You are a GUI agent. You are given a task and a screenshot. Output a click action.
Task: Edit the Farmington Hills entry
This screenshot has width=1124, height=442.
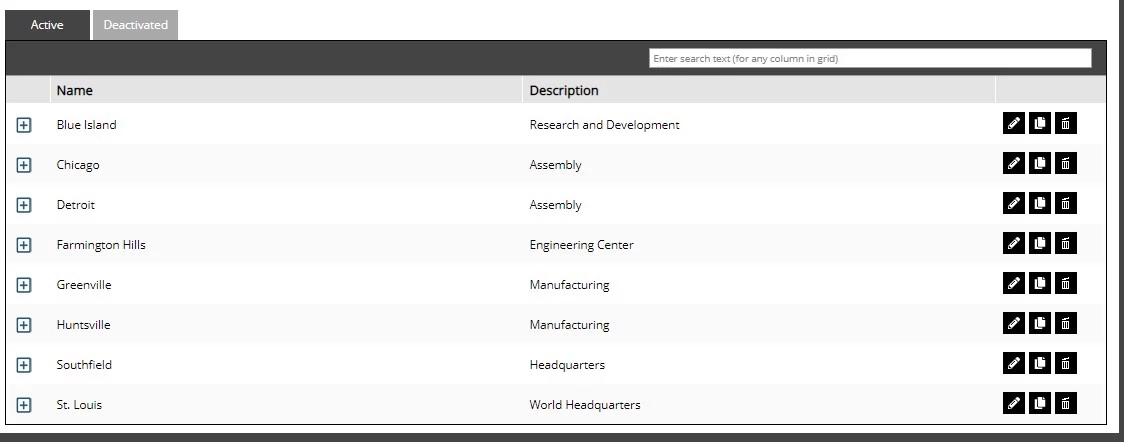point(1014,243)
